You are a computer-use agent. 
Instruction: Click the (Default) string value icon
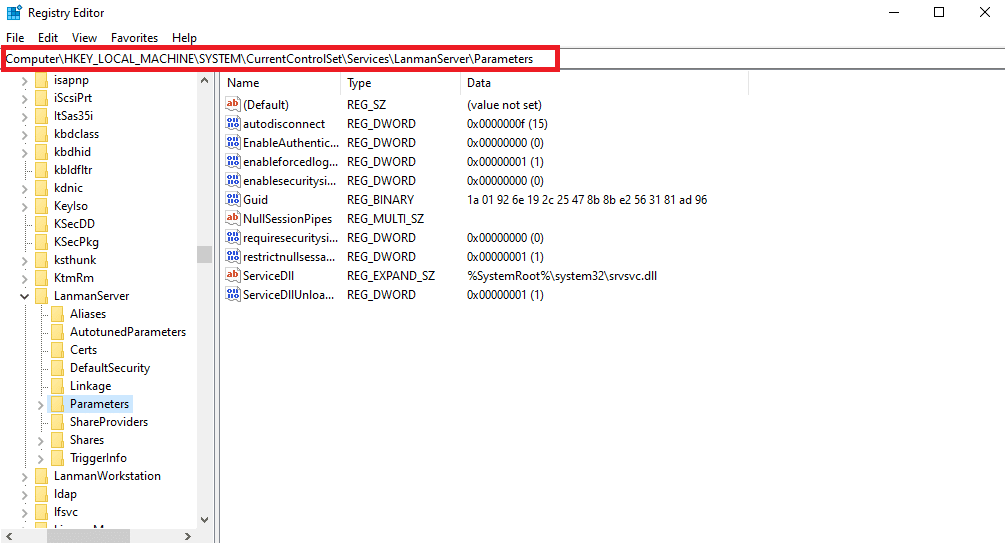233,104
